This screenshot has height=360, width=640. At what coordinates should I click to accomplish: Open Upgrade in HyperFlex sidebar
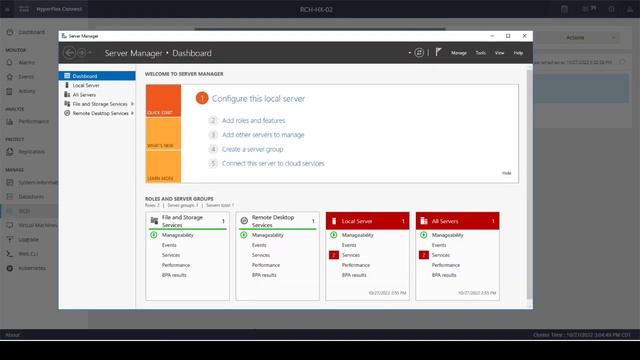(x=28, y=240)
